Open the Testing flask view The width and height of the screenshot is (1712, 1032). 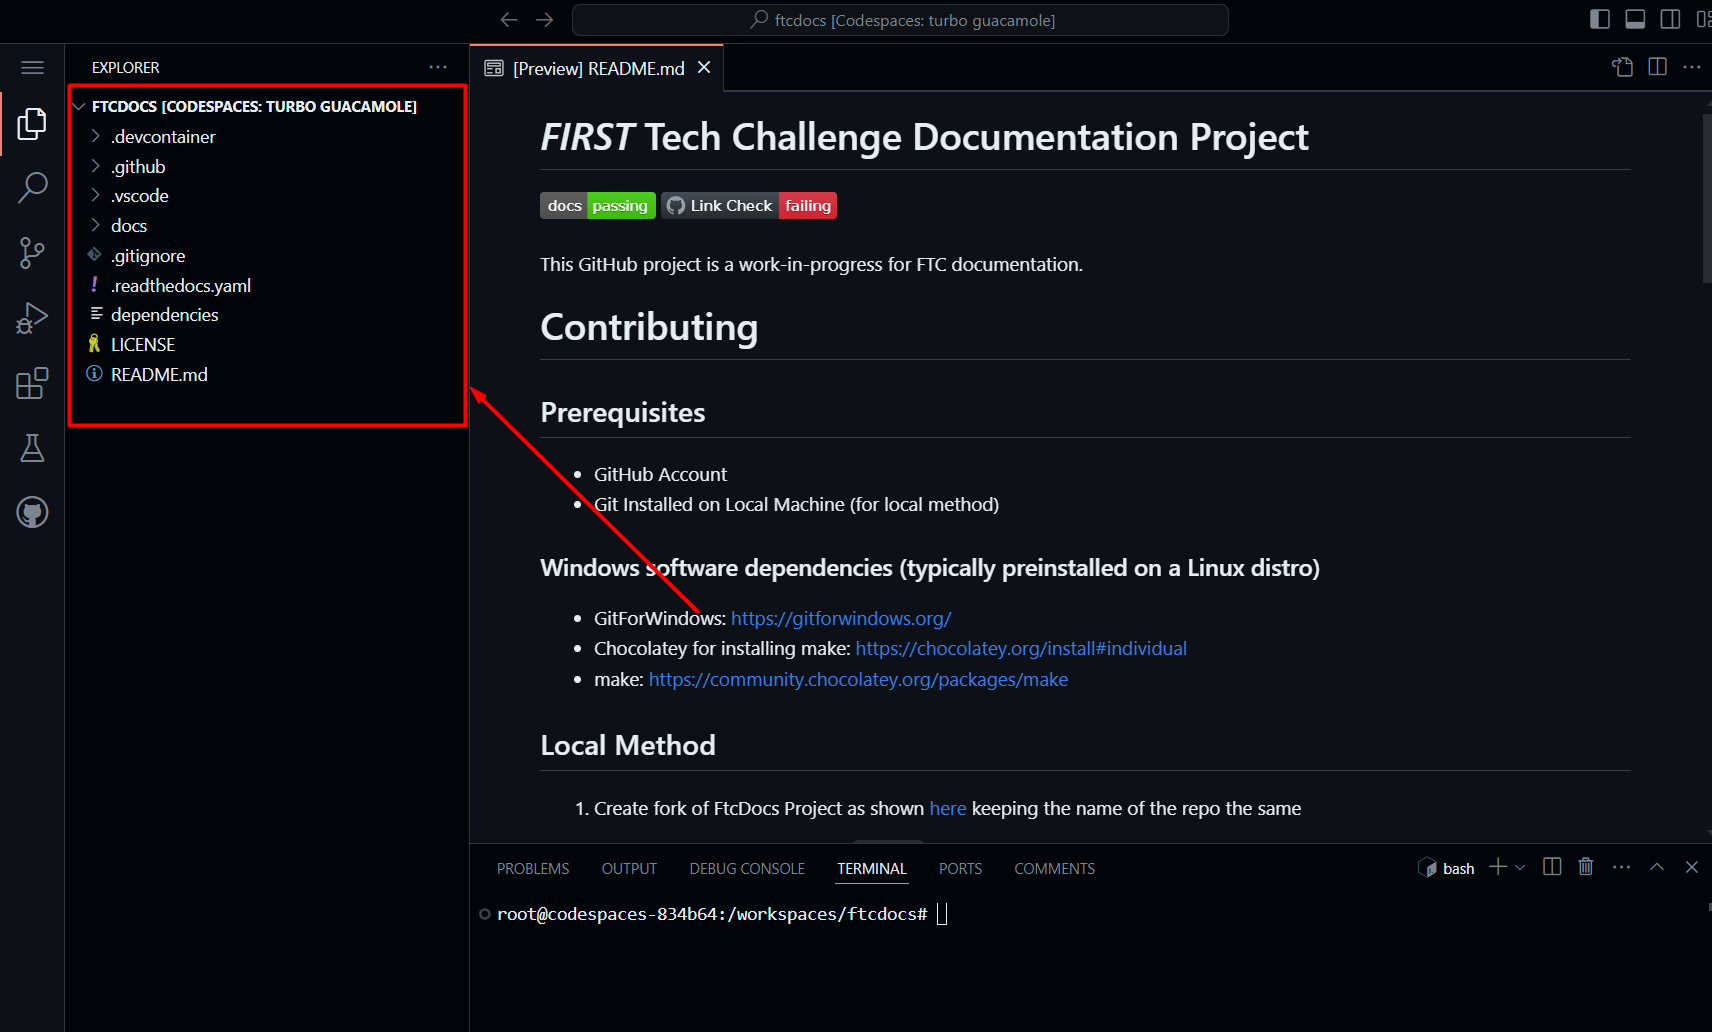click(x=32, y=448)
